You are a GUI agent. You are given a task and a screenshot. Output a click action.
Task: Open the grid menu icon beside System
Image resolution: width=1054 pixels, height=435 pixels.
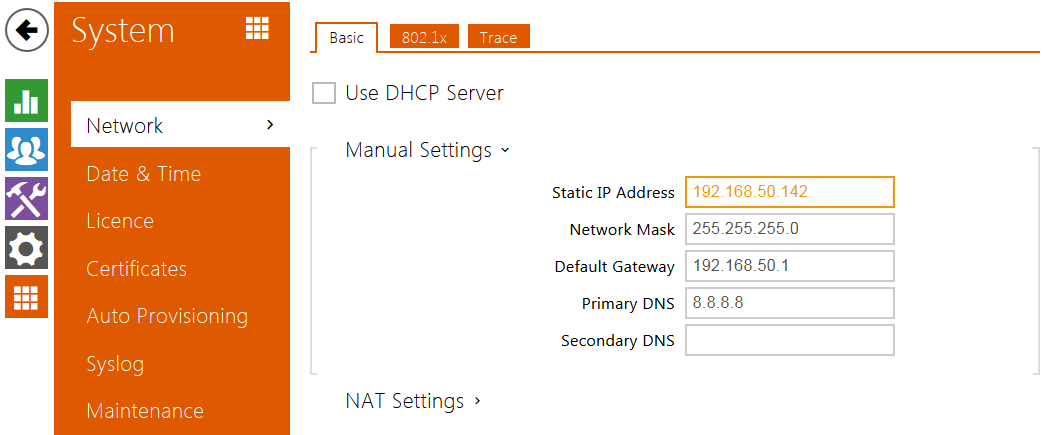click(257, 30)
